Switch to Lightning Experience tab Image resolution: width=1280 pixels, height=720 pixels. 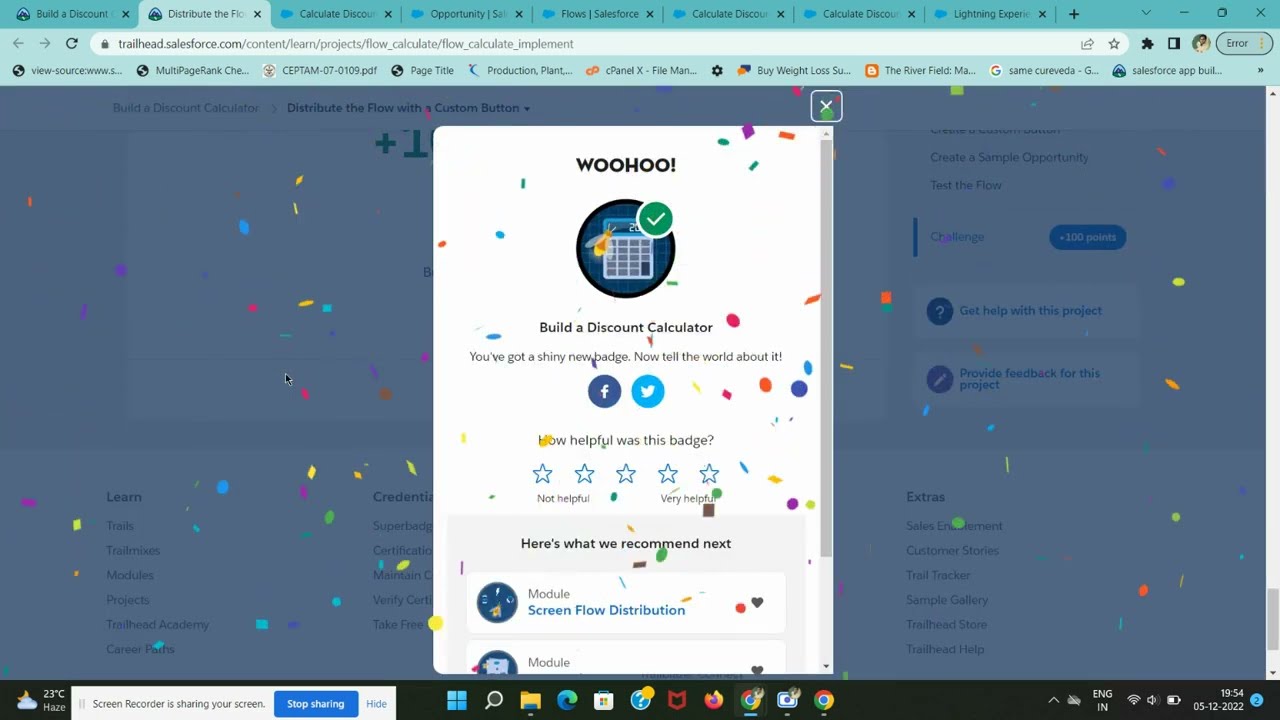click(991, 14)
